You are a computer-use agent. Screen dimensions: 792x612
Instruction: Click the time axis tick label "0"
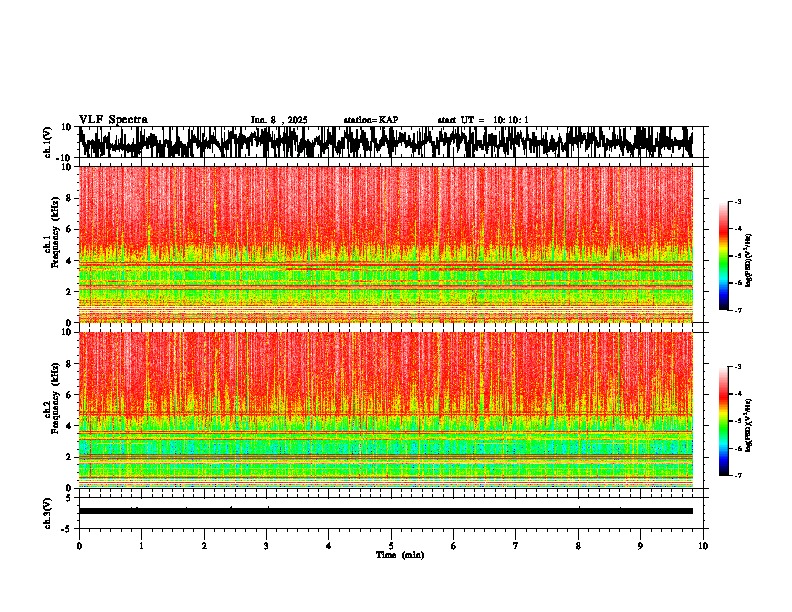79,546
